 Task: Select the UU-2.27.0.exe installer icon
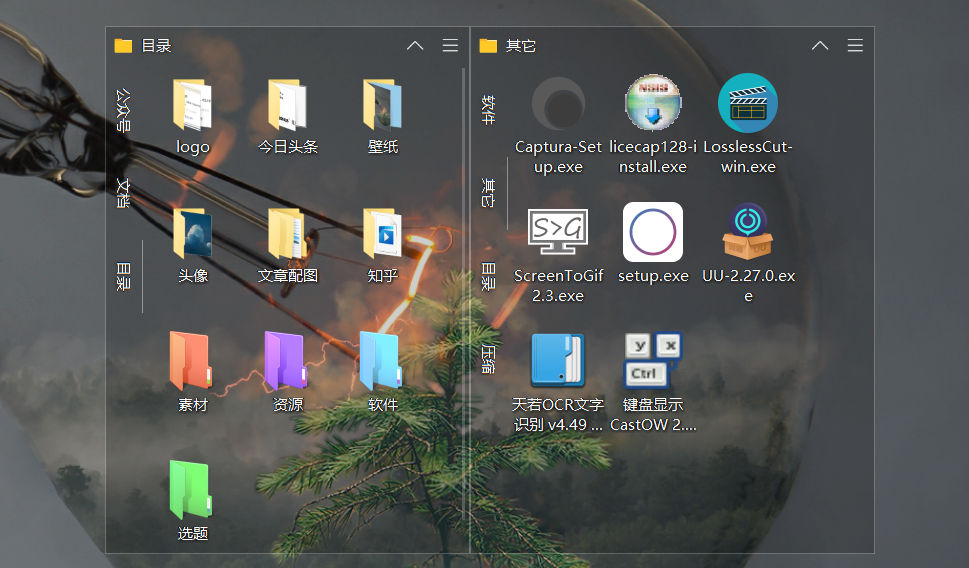point(748,232)
